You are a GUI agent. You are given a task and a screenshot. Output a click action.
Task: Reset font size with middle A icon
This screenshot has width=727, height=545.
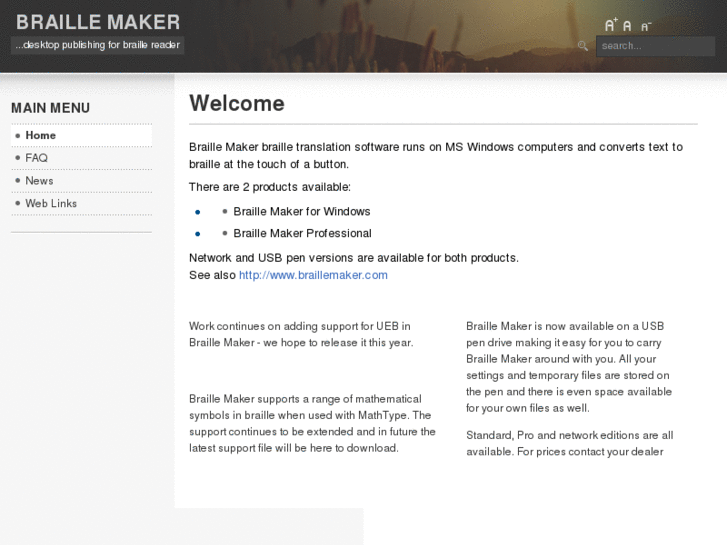coord(627,26)
